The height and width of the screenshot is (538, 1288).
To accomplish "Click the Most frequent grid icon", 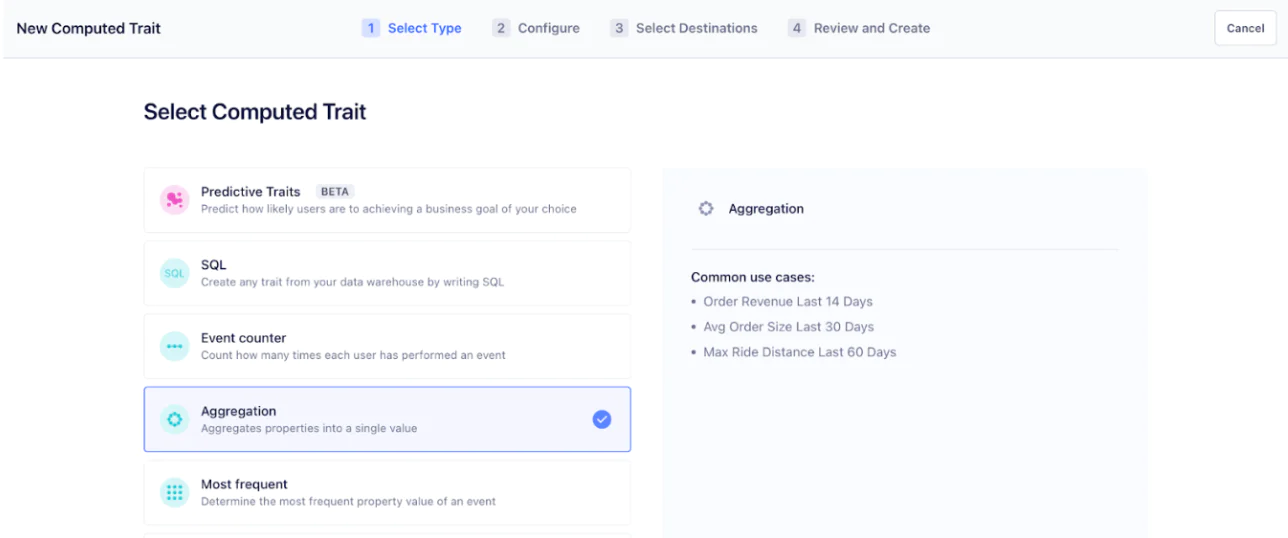I will tap(175, 492).
